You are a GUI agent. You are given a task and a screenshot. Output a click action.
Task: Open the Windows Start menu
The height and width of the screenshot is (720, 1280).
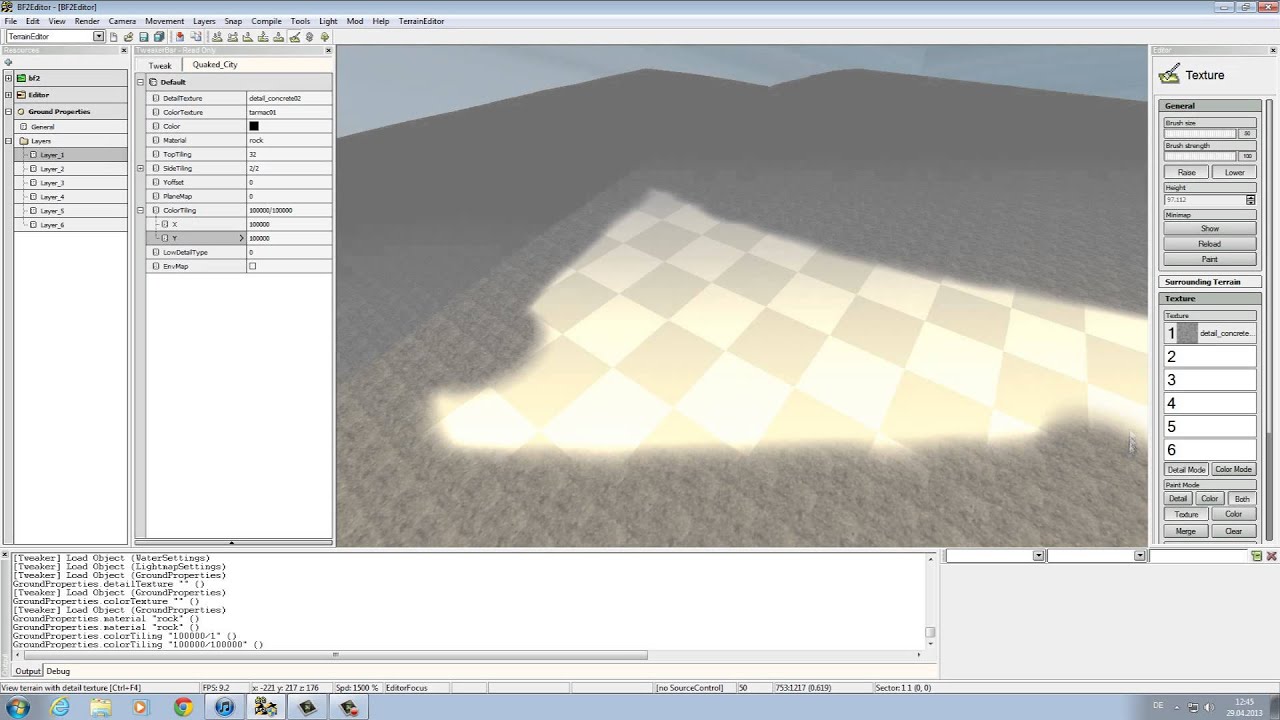point(18,707)
